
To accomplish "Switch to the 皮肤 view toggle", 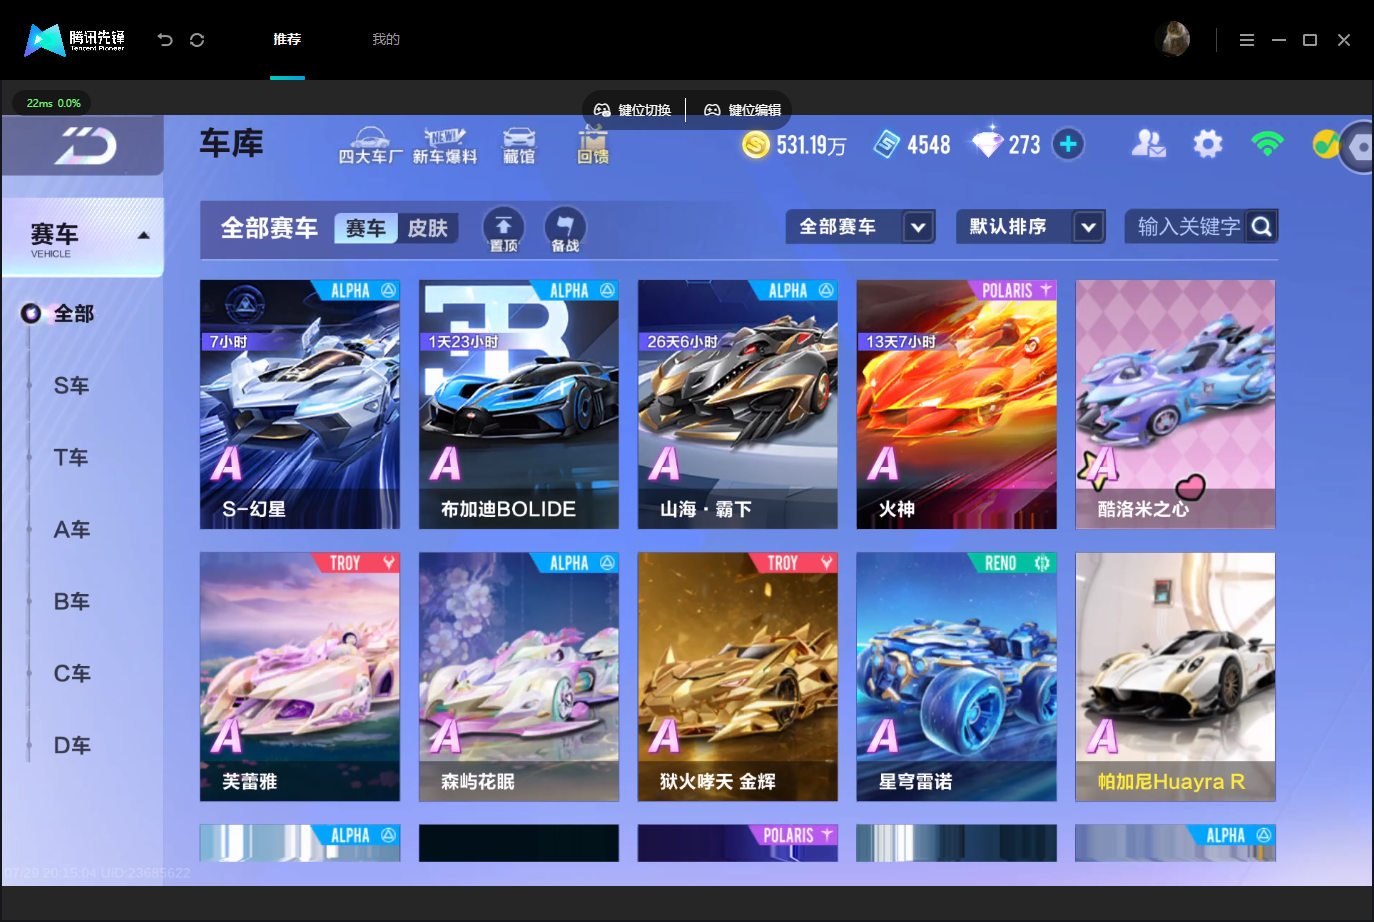I will [x=428, y=228].
